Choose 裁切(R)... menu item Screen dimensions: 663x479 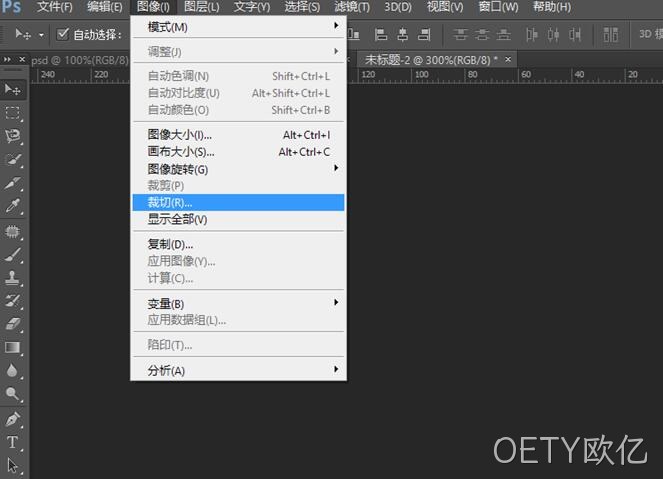238,203
